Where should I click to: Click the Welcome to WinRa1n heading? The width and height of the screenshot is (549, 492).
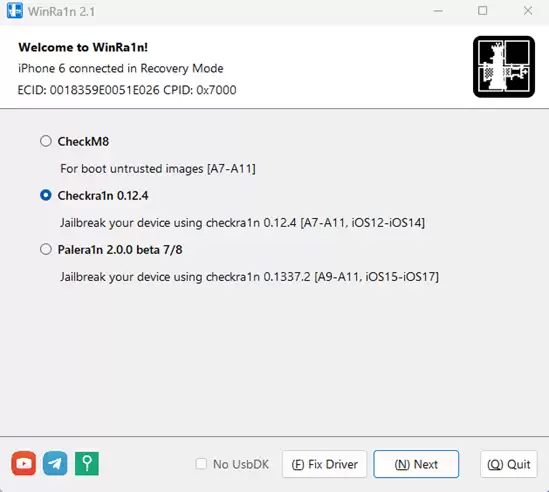83,47
